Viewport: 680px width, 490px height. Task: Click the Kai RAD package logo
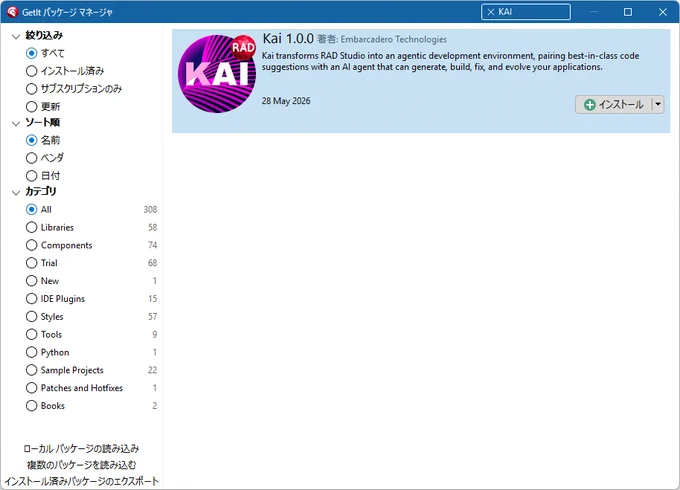pos(217,74)
